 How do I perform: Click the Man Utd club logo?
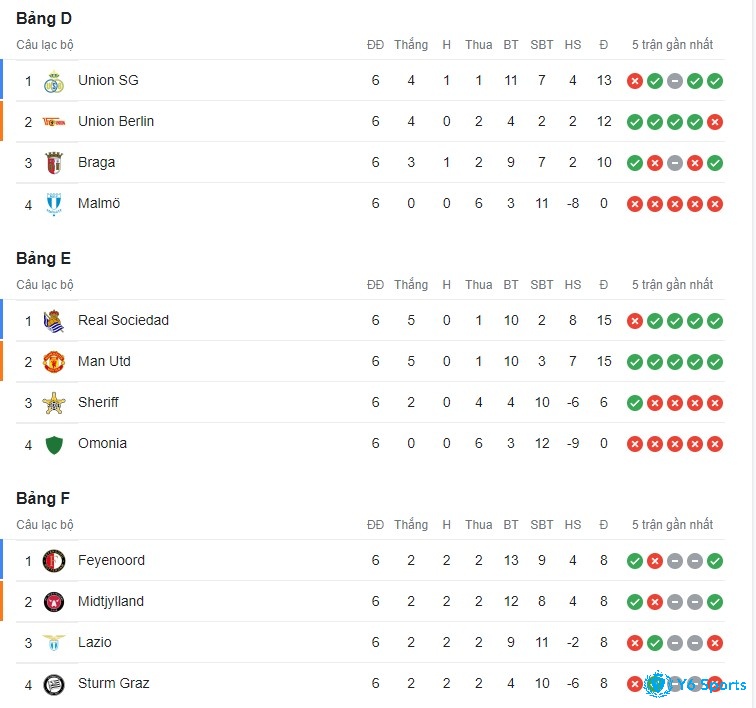tap(54, 362)
